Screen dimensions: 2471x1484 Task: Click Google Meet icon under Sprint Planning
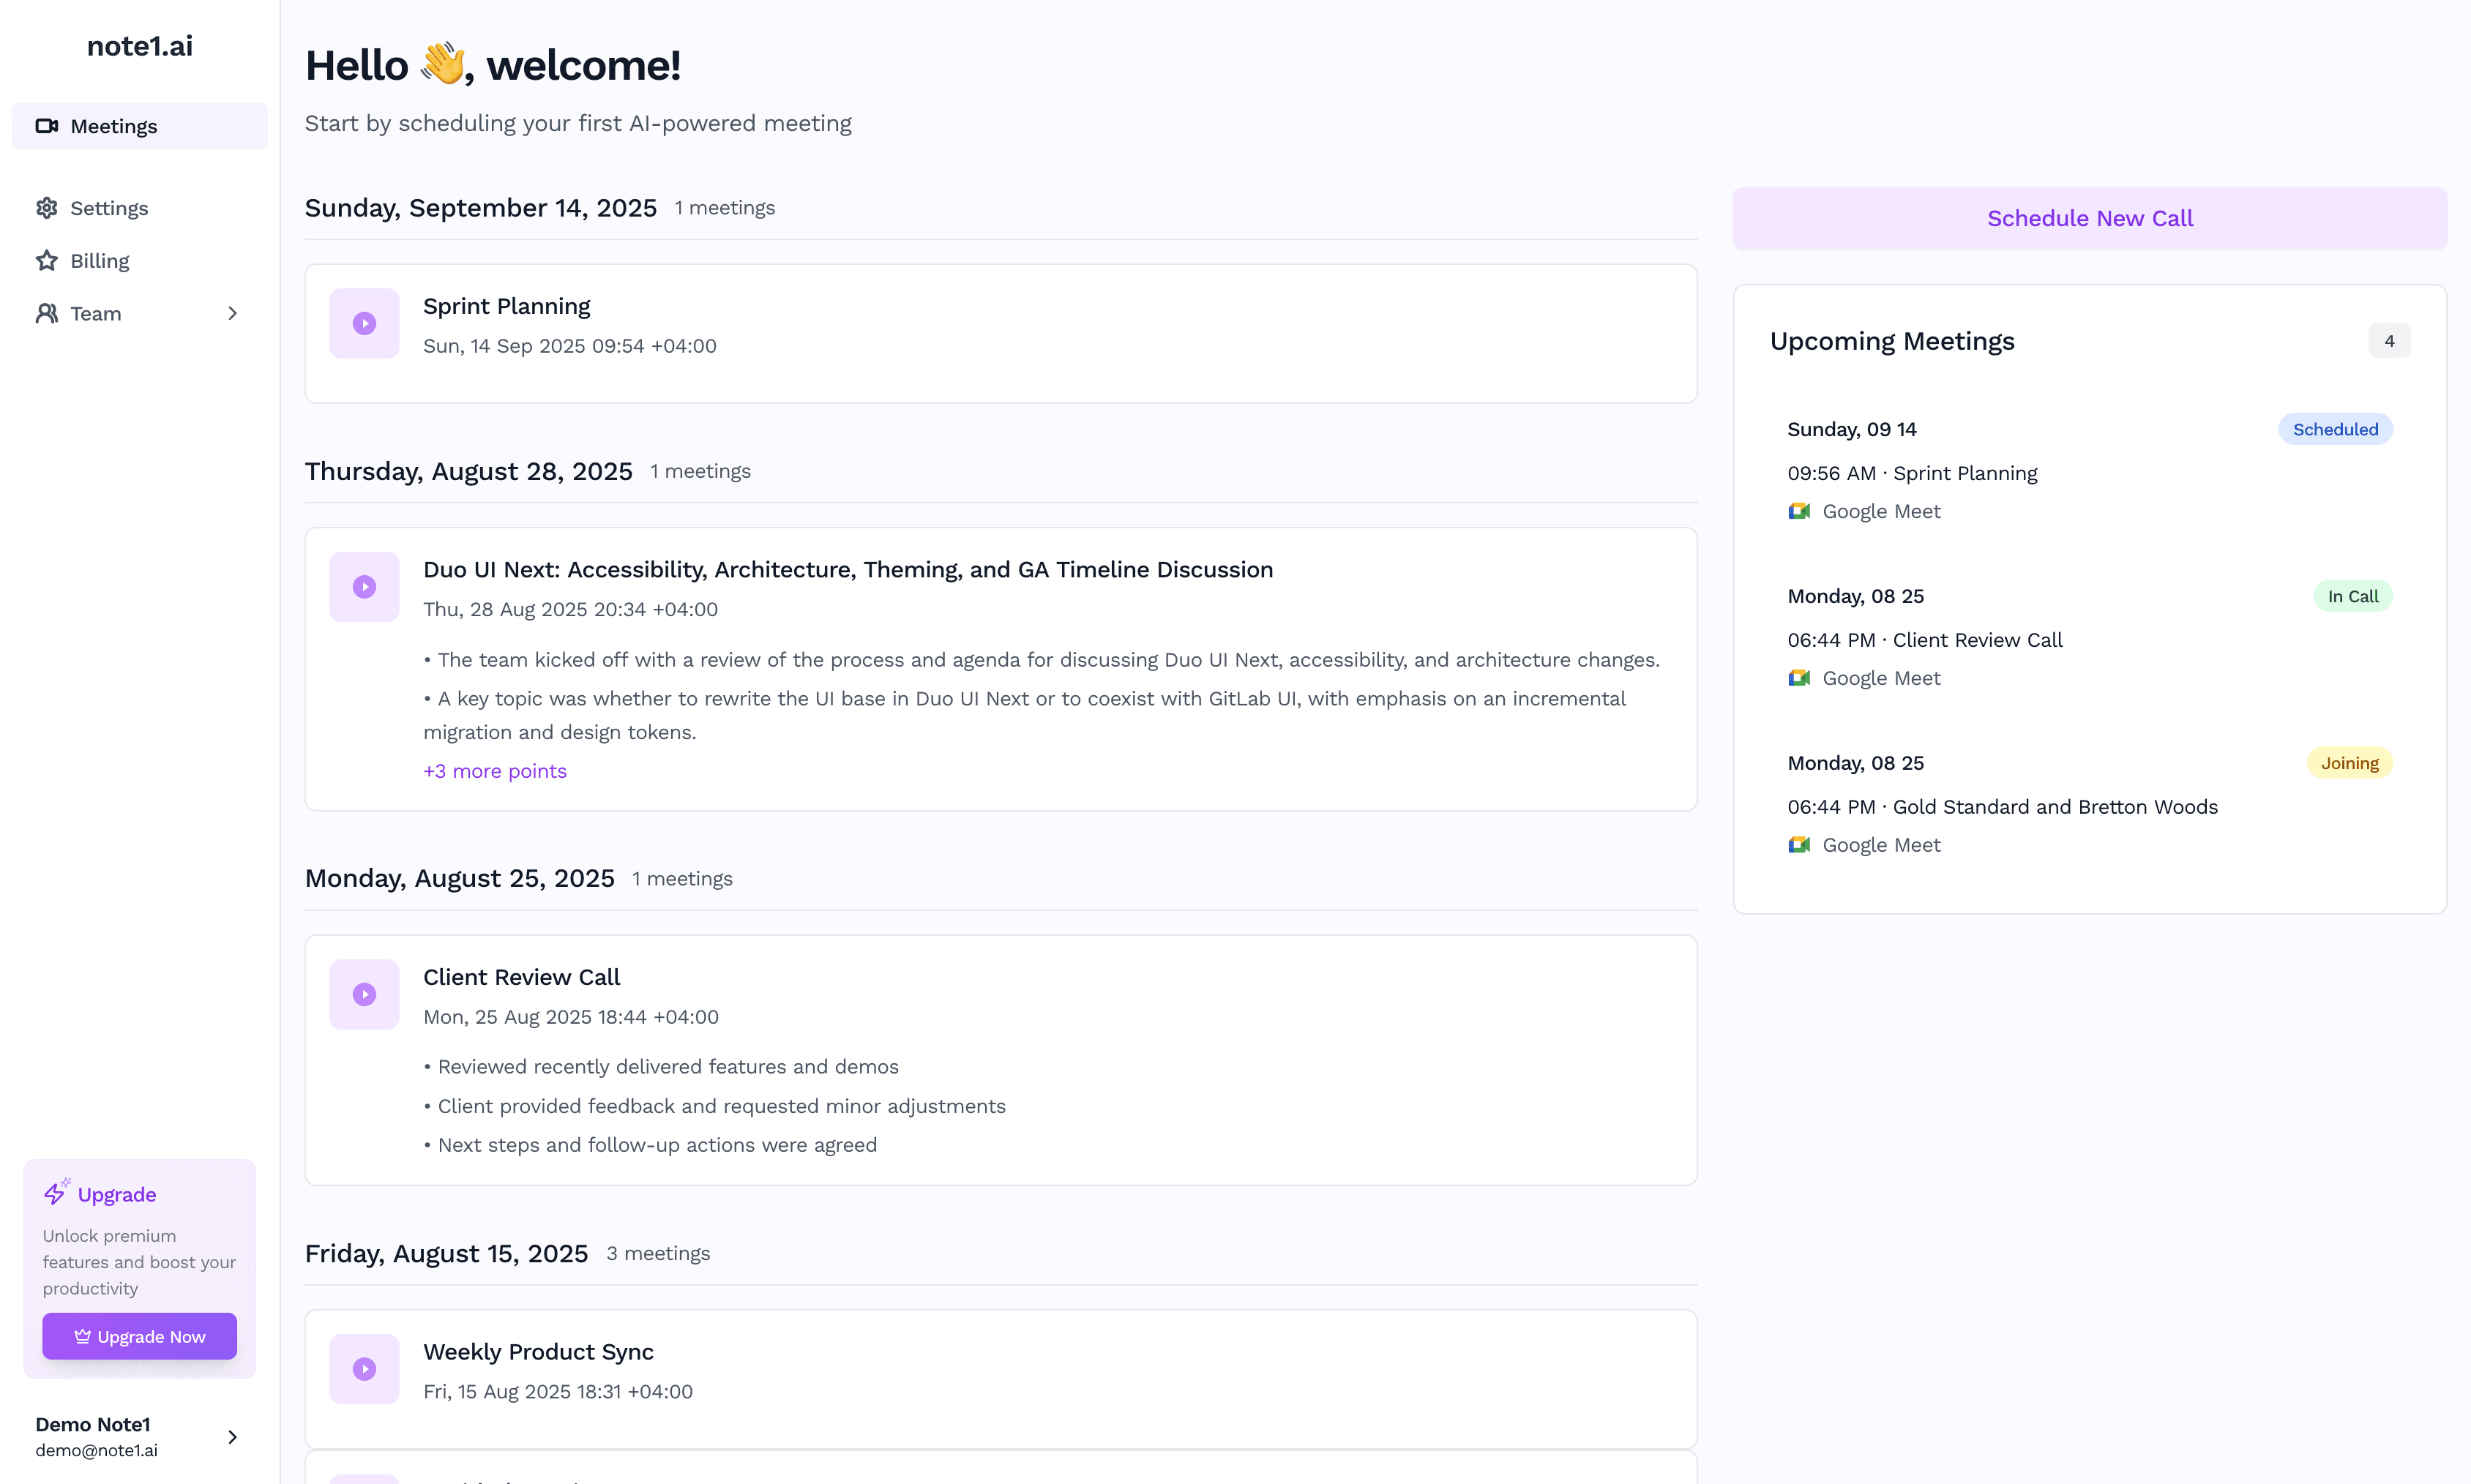(x=1799, y=511)
